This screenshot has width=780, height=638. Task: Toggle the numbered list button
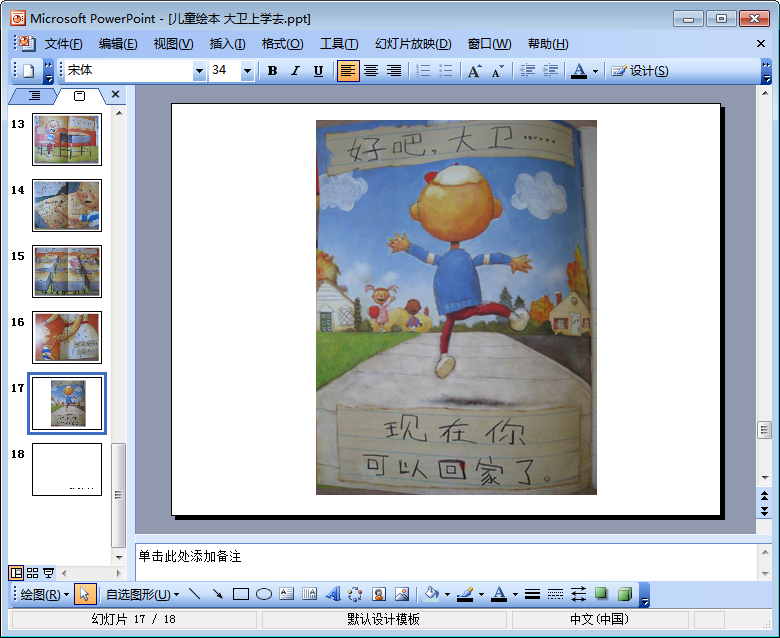click(423, 71)
